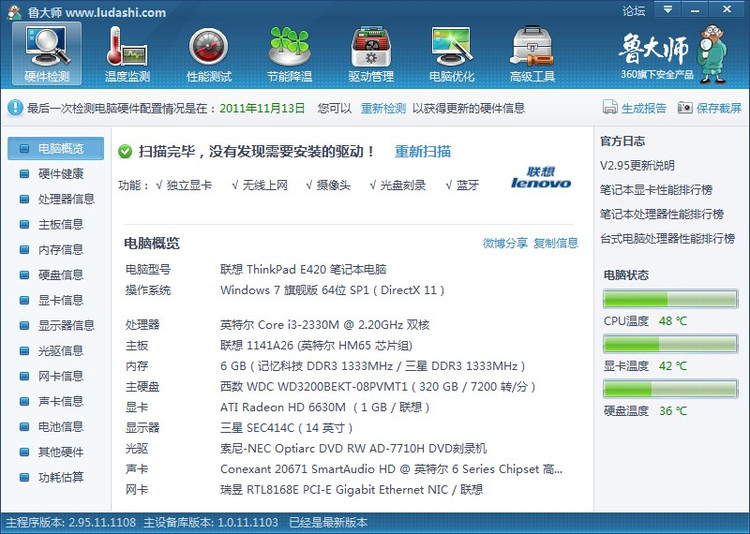Click the 保存截屏 camera icon
The height and width of the screenshot is (534, 750).
[685, 108]
